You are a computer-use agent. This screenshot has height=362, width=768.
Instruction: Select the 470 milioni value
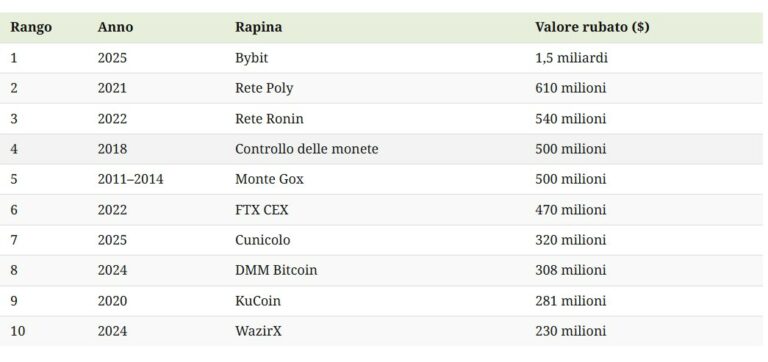570,210
